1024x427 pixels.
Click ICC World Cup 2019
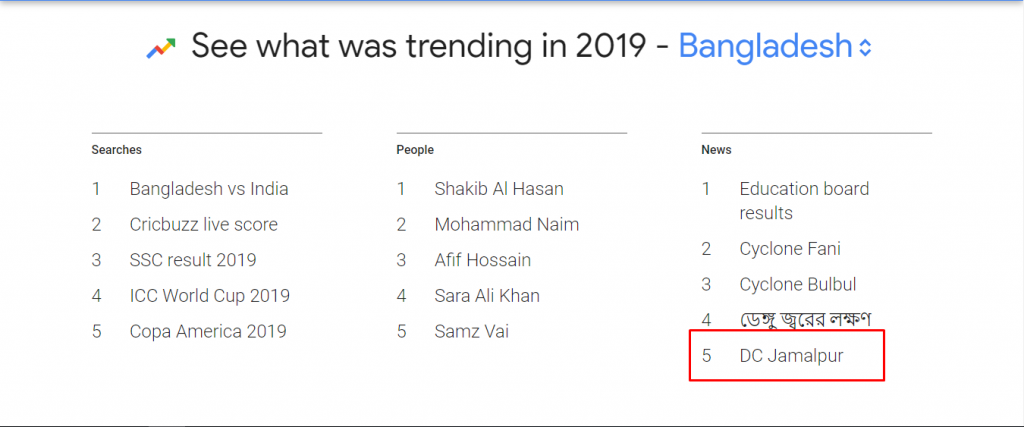click(x=209, y=296)
